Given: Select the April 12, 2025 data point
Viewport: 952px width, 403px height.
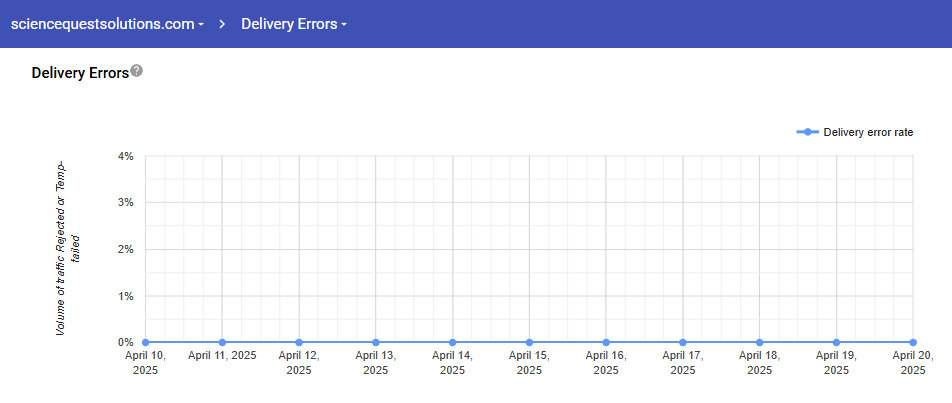Looking at the screenshot, I should point(299,342).
